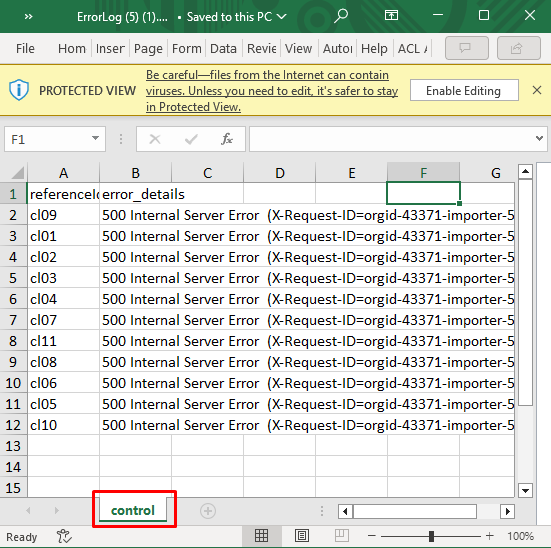The height and width of the screenshot is (548, 551).
Task: Open the Help ribbon tab
Action: [x=374, y=48]
